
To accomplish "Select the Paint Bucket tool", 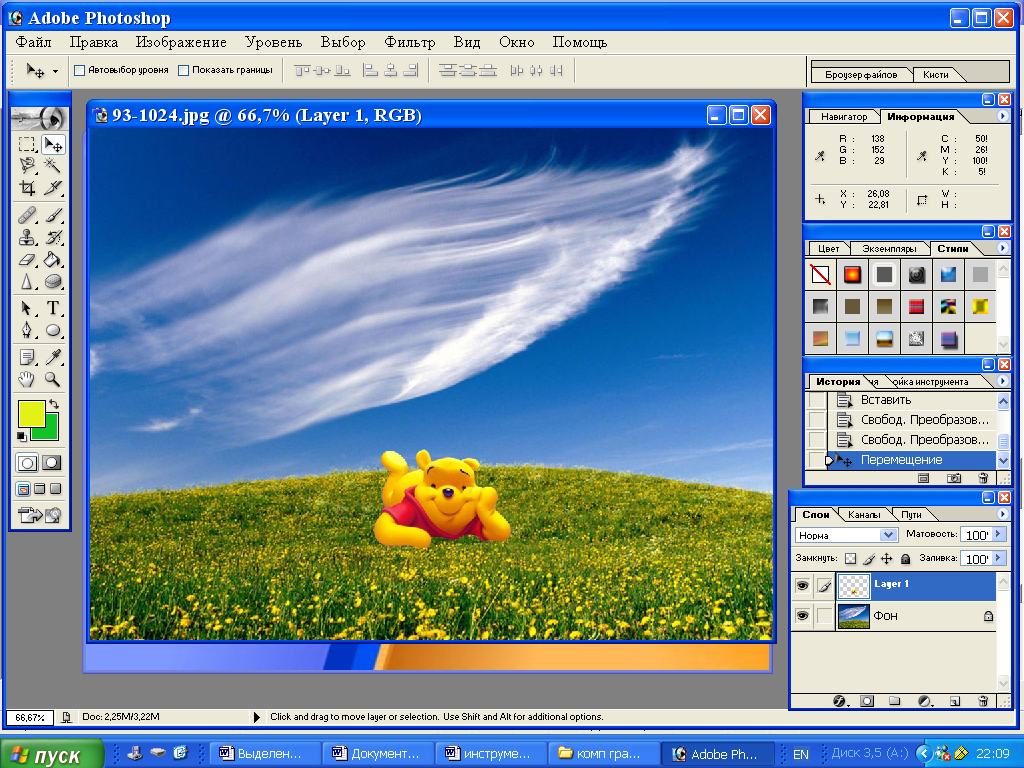I will [x=53, y=259].
